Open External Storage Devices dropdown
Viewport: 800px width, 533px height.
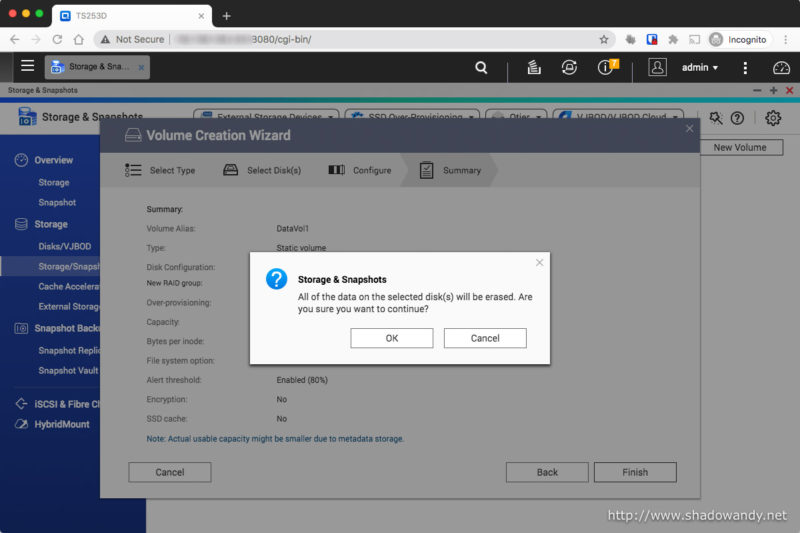tap(266, 117)
